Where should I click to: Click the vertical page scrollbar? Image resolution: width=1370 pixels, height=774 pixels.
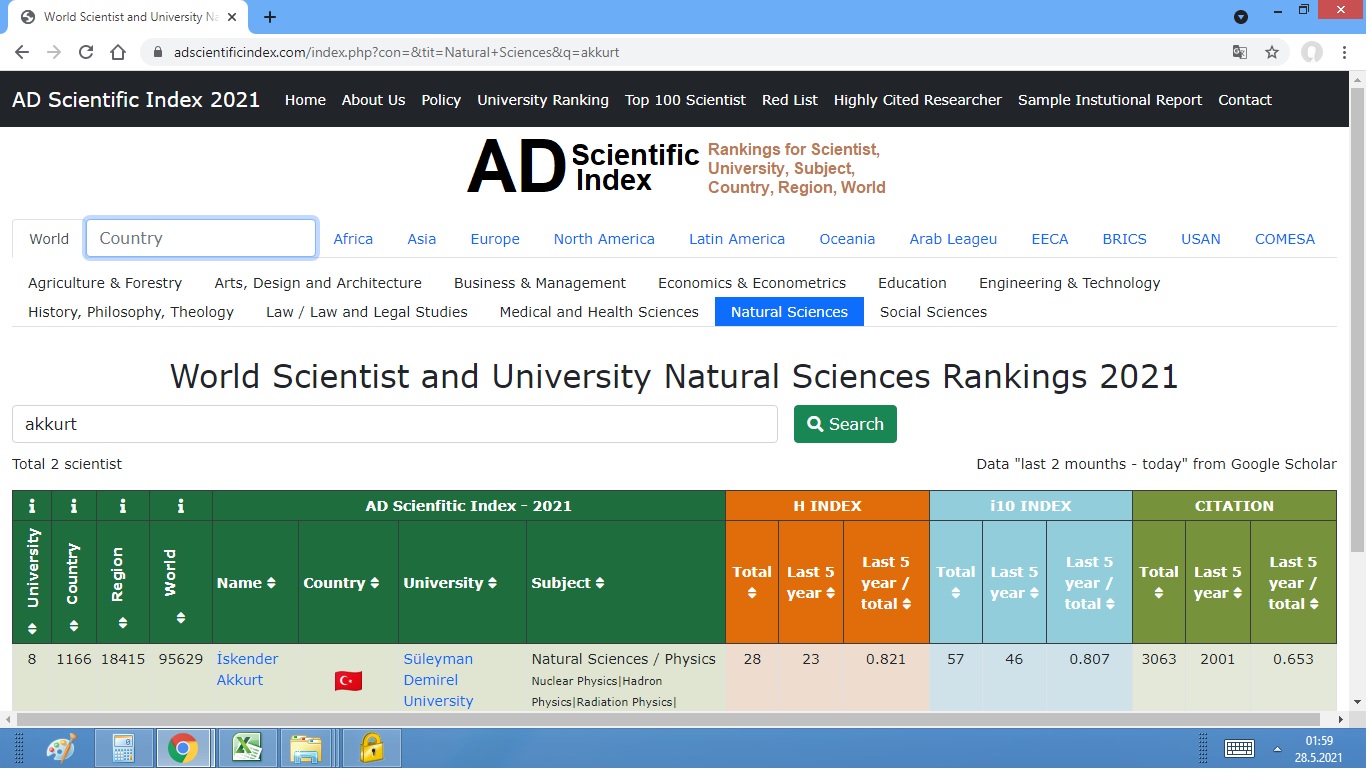[1357, 320]
